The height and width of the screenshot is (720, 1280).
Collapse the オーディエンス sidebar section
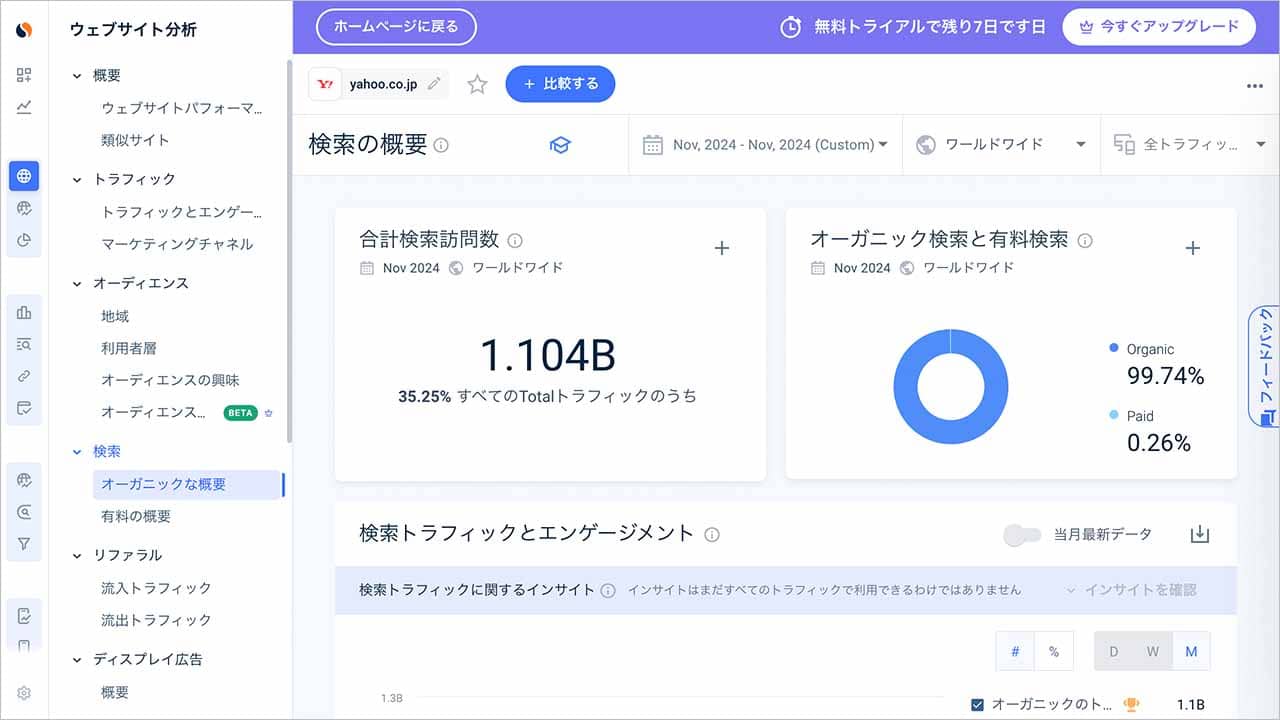(77, 284)
